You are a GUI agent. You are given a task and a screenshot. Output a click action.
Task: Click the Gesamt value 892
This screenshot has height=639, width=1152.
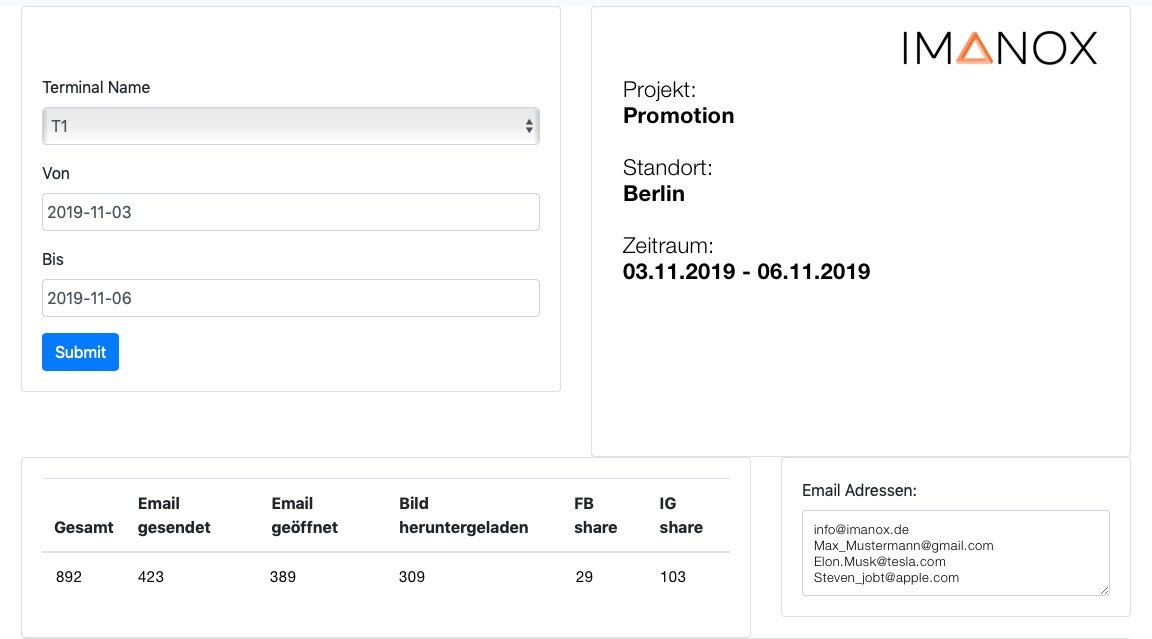click(69, 577)
